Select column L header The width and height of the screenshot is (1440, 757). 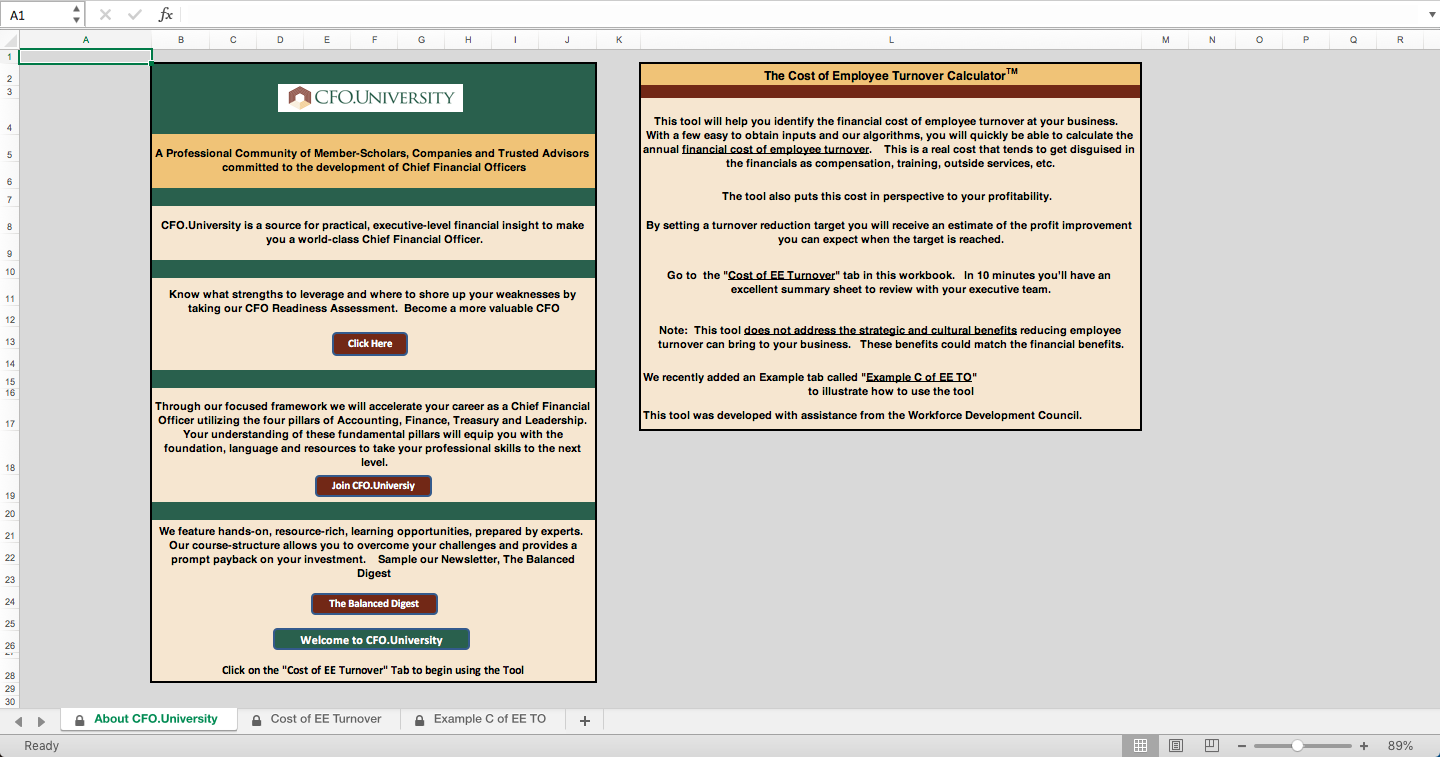tap(891, 40)
